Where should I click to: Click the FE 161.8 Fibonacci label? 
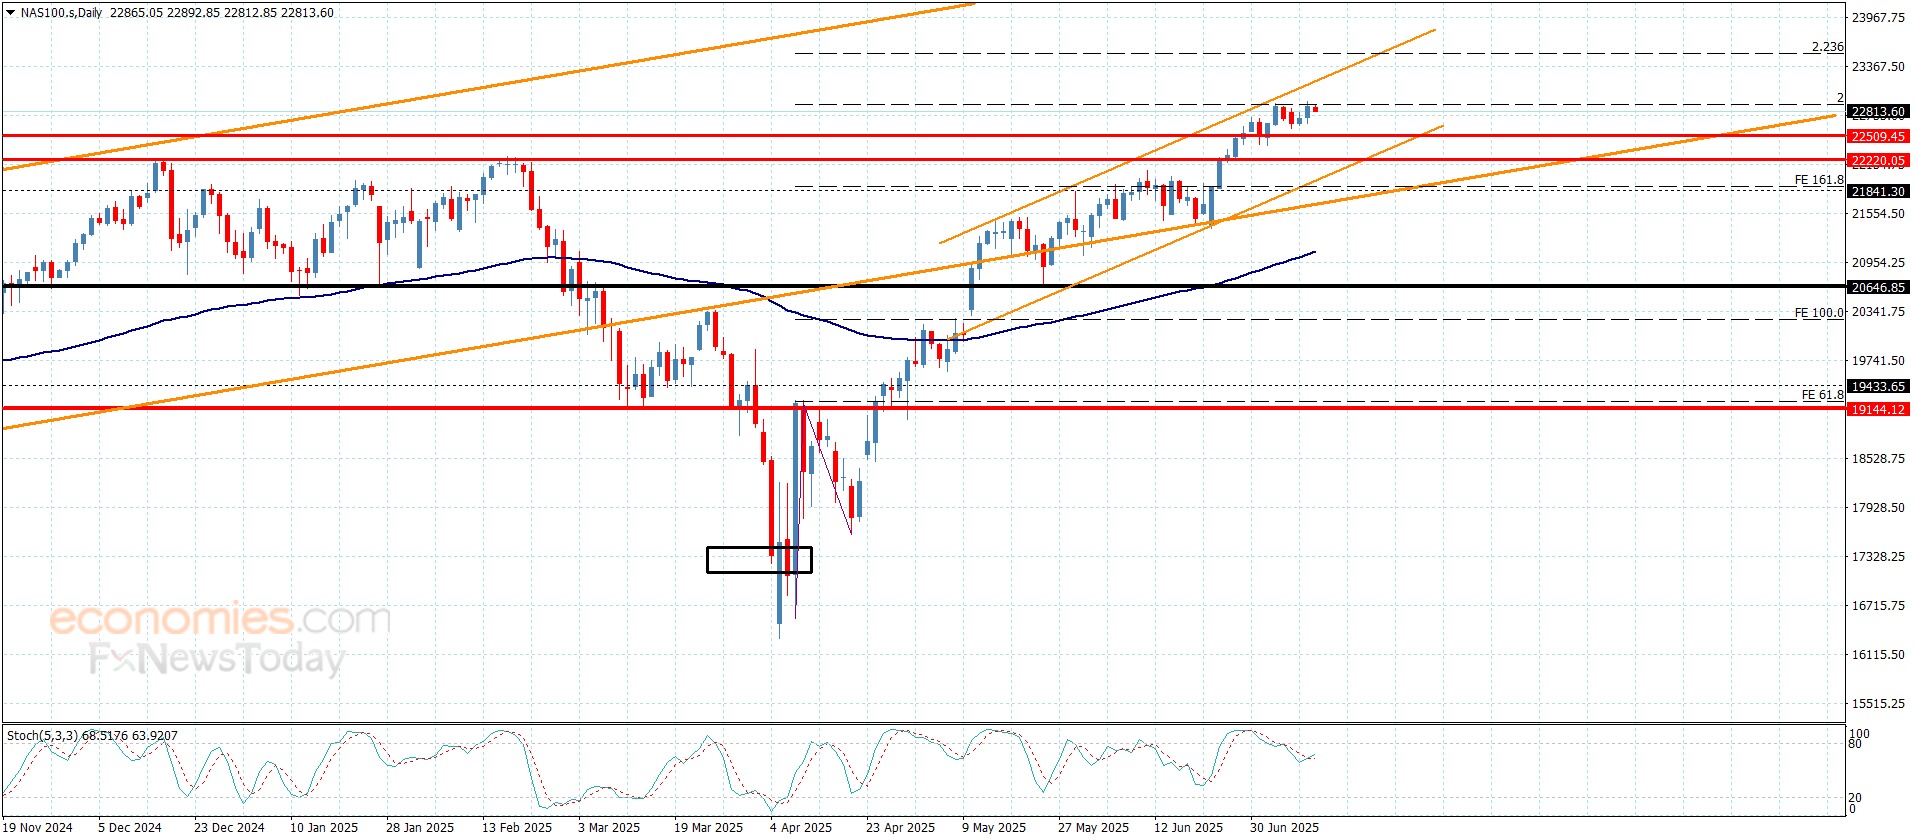tap(1818, 180)
